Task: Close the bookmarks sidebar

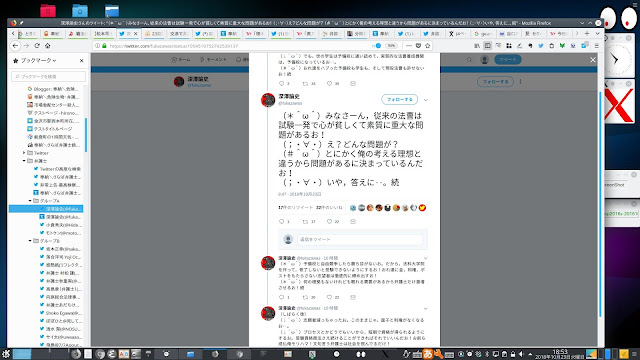Action: coord(81,60)
